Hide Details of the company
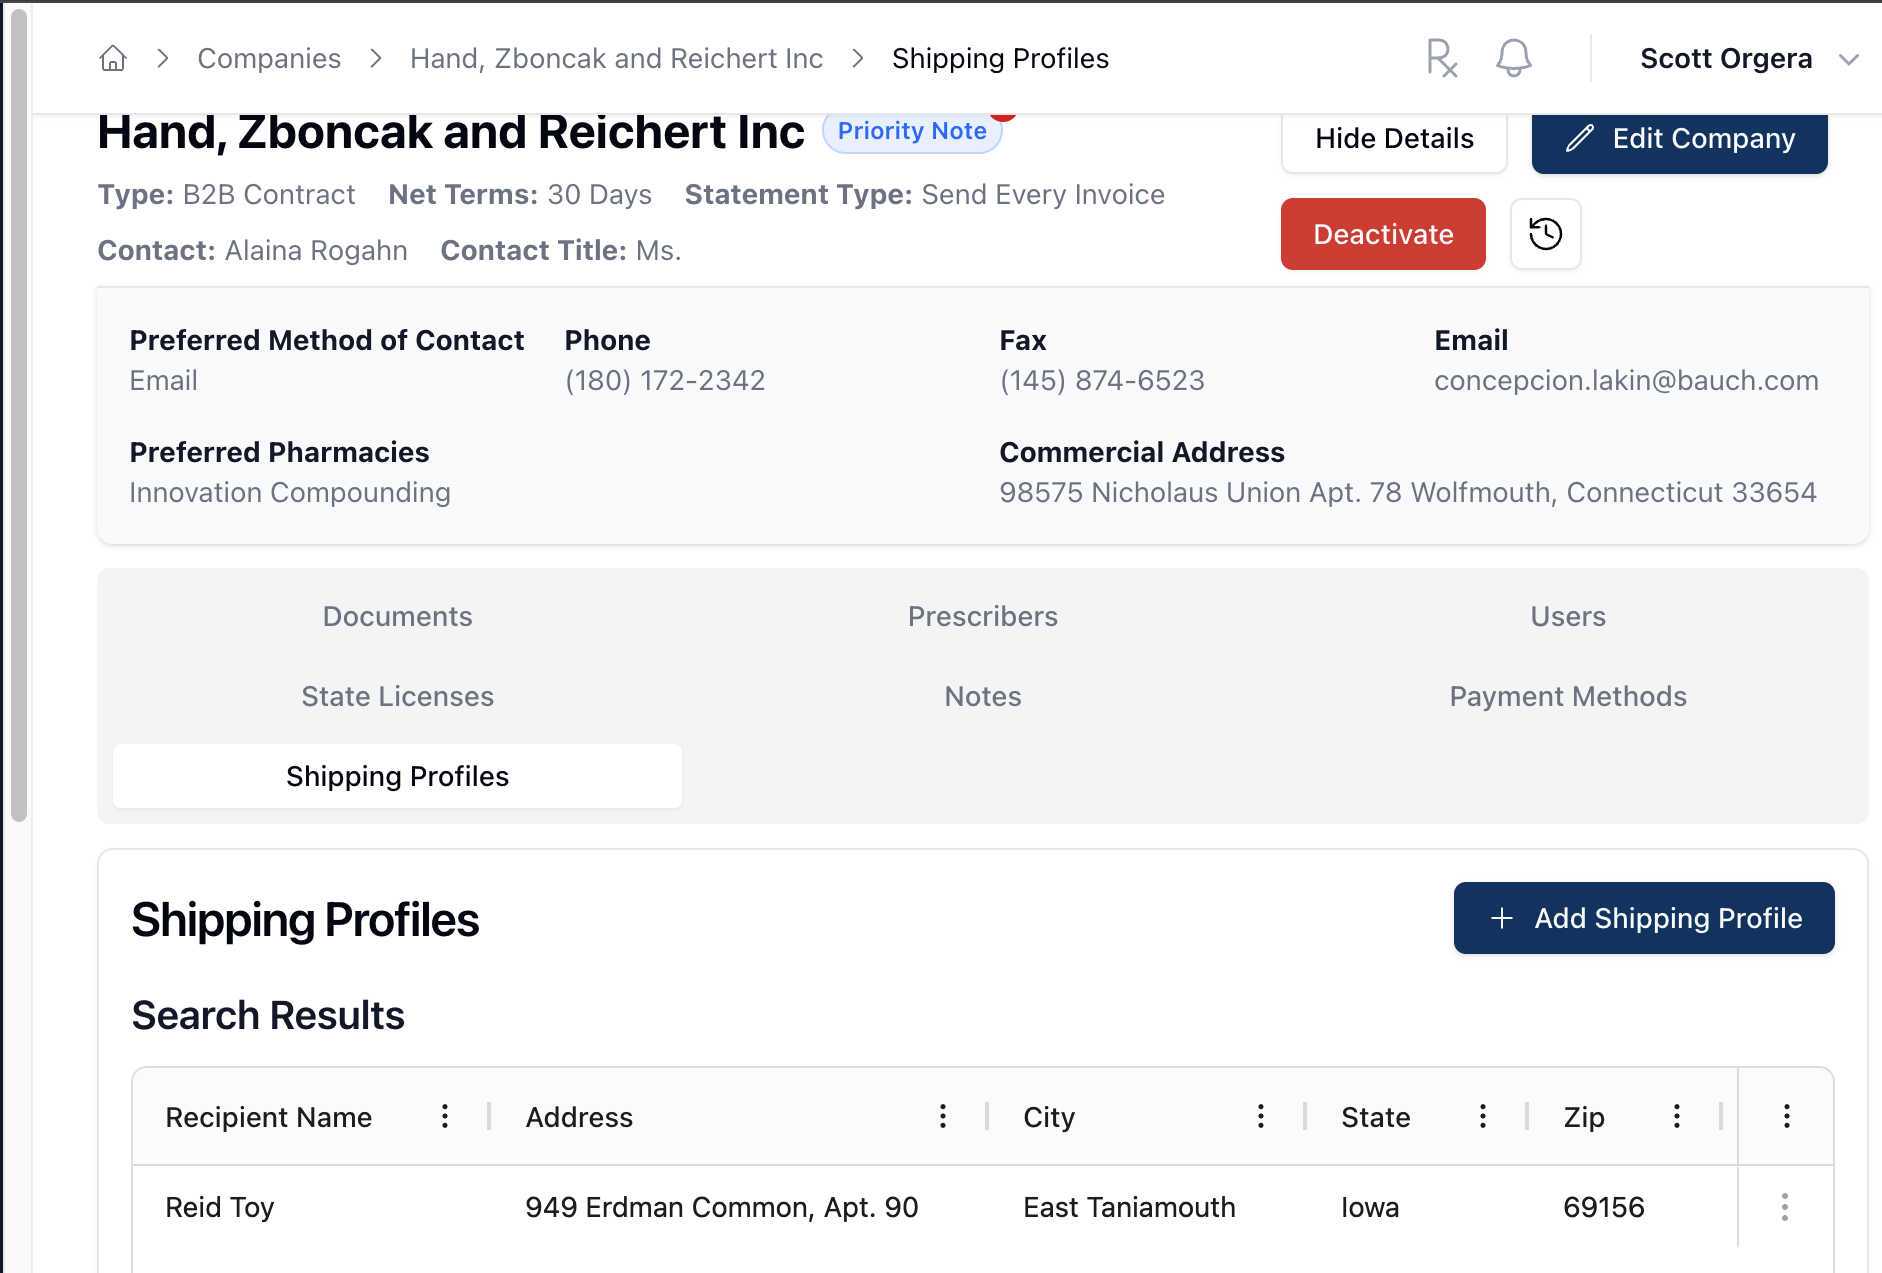The height and width of the screenshot is (1273, 1882). [1394, 139]
